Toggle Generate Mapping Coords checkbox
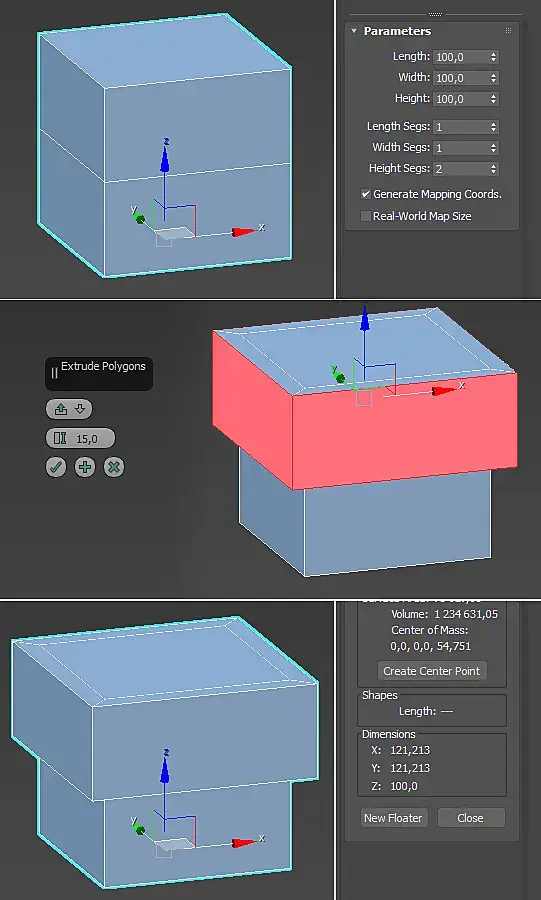This screenshot has height=900, width=541. [365, 194]
